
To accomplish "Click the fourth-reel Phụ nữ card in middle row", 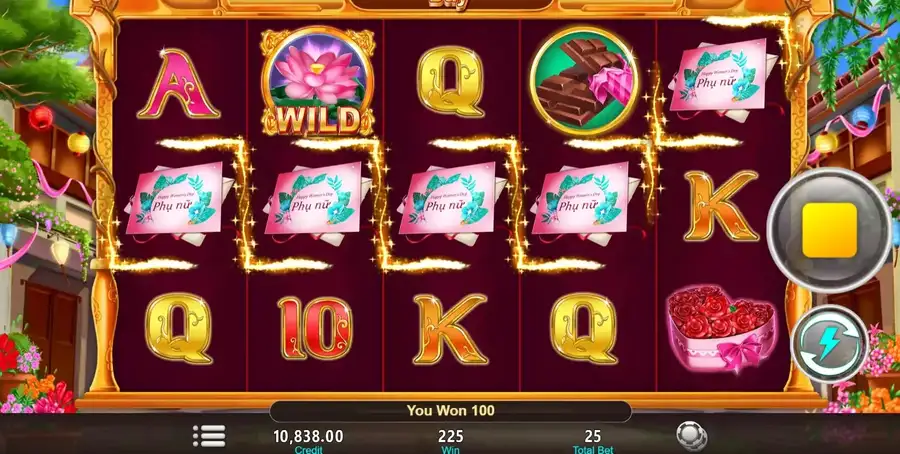I will point(585,199).
